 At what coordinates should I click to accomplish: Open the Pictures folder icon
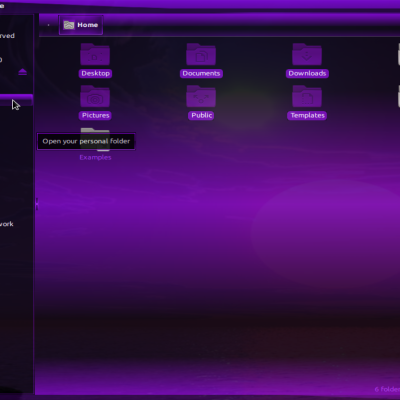tap(95, 97)
